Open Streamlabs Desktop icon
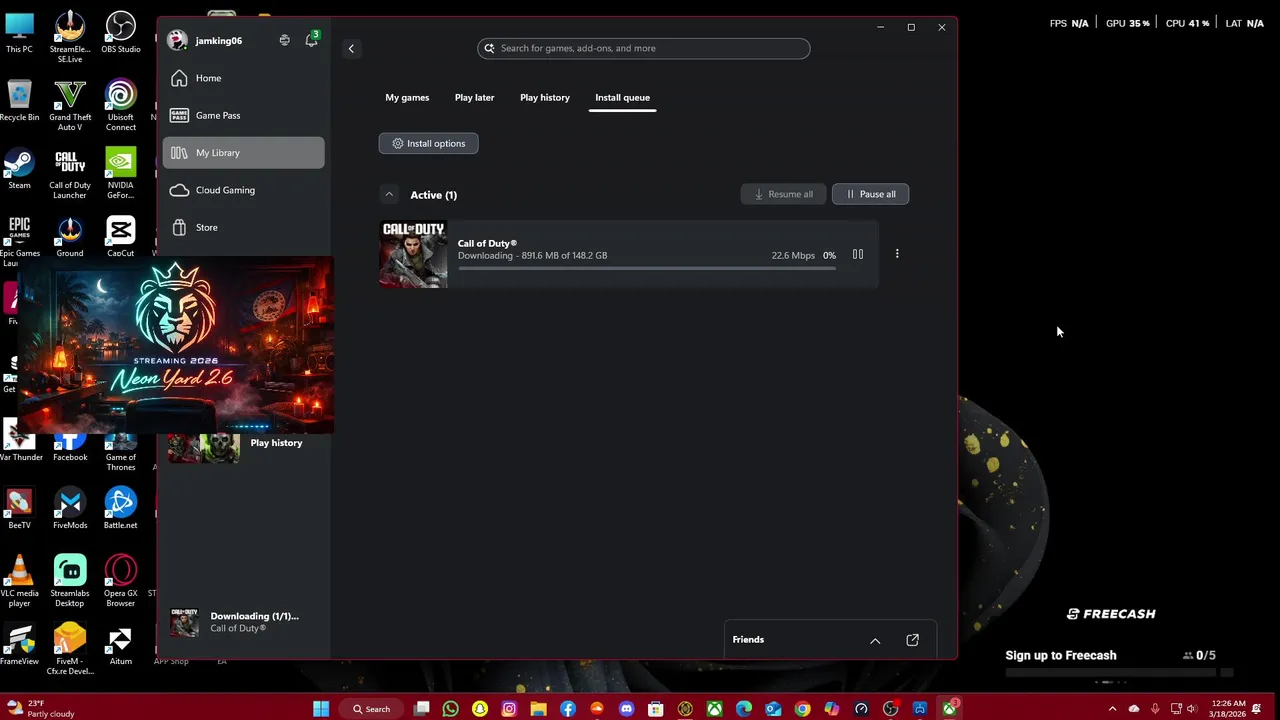This screenshot has width=1280, height=720. [x=70, y=582]
